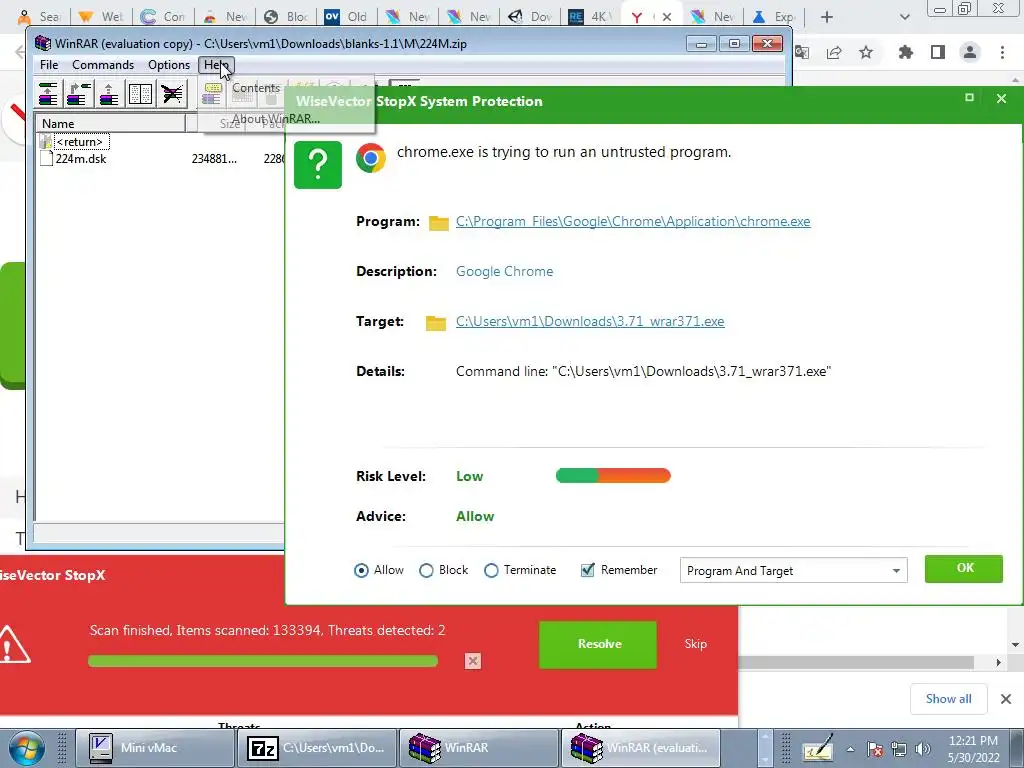Click the Extract To toolbar icon in WinRAR
This screenshot has height=768, width=1024.
(x=78, y=93)
